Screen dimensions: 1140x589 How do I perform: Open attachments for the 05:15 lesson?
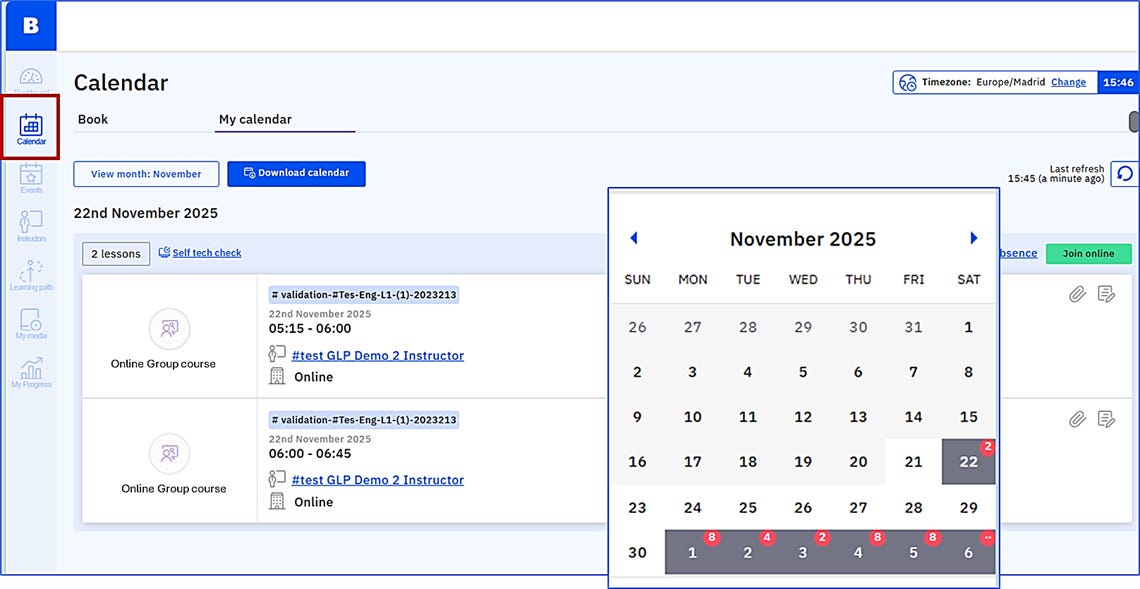[x=1077, y=294]
